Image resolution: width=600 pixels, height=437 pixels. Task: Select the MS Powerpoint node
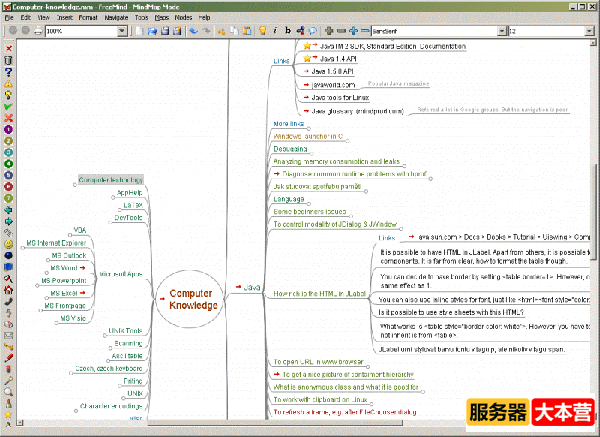pos(64,280)
